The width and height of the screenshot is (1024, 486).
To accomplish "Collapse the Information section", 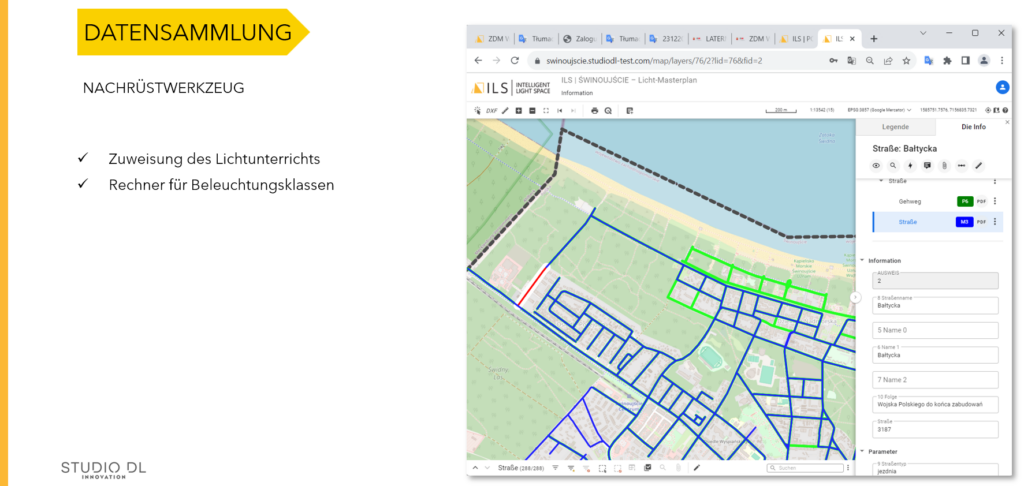I will pos(863,260).
